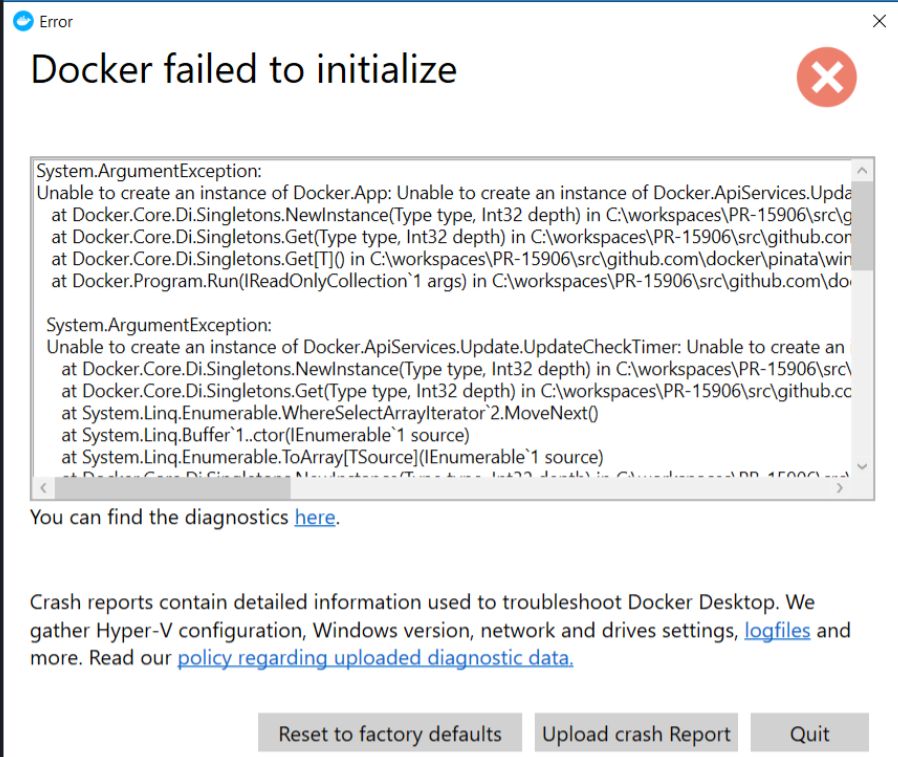The image size is (898, 757).
Task: Open the diagnostics 'here' link
Action: coord(314,517)
